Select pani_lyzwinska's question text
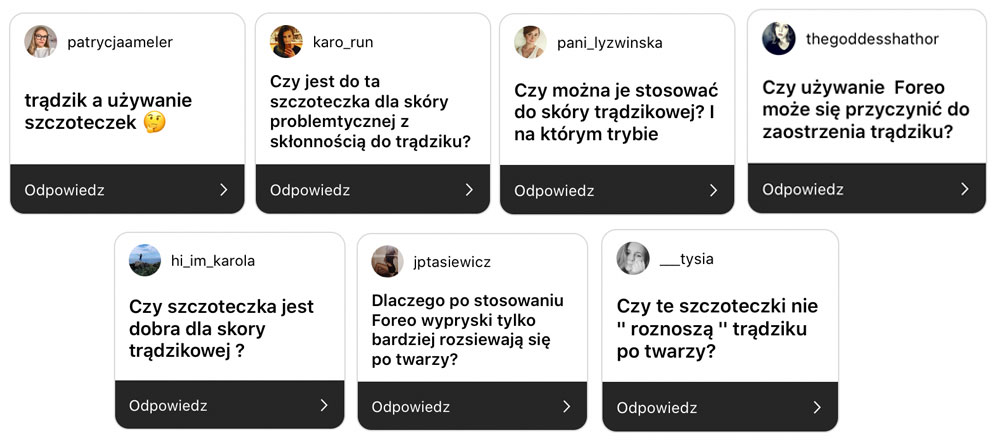The height and width of the screenshot is (444, 1000). (616, 112)
